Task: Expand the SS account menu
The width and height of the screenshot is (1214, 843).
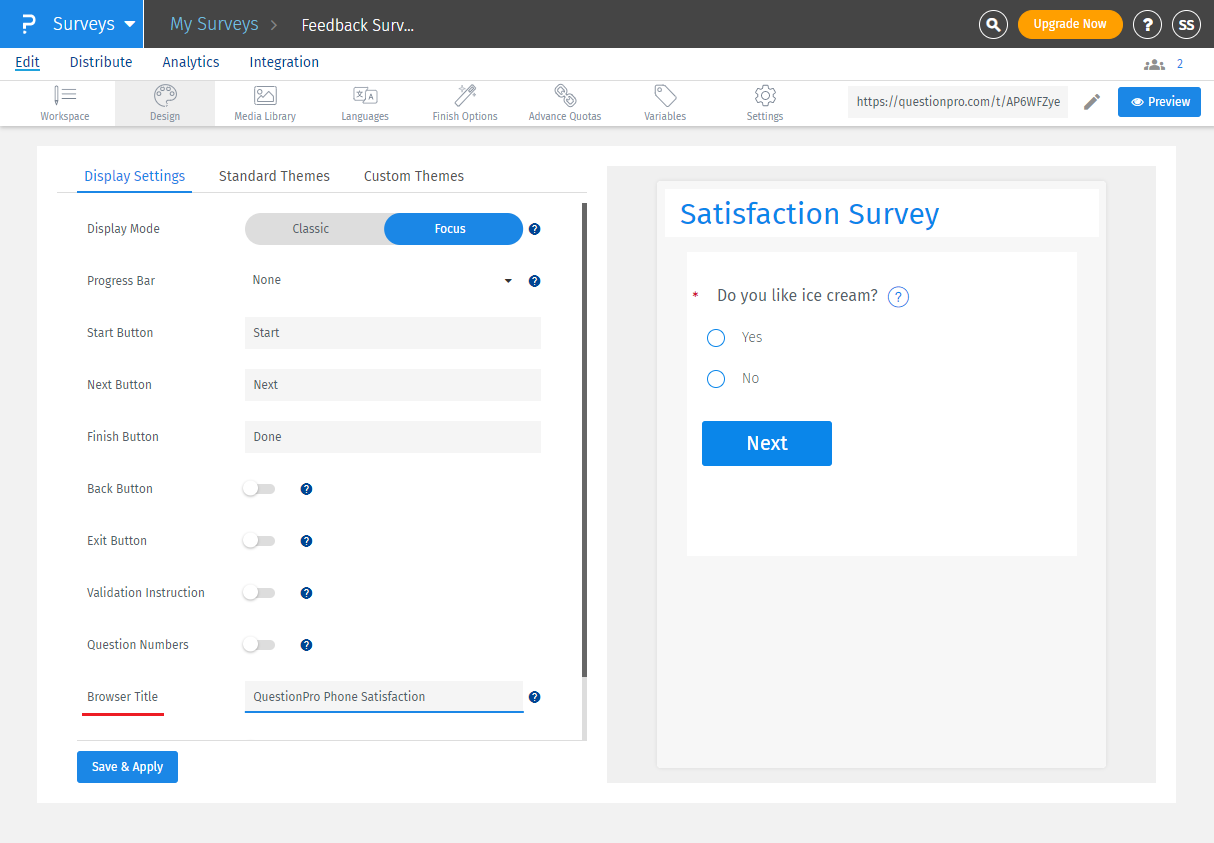Action: point(1186,24)
